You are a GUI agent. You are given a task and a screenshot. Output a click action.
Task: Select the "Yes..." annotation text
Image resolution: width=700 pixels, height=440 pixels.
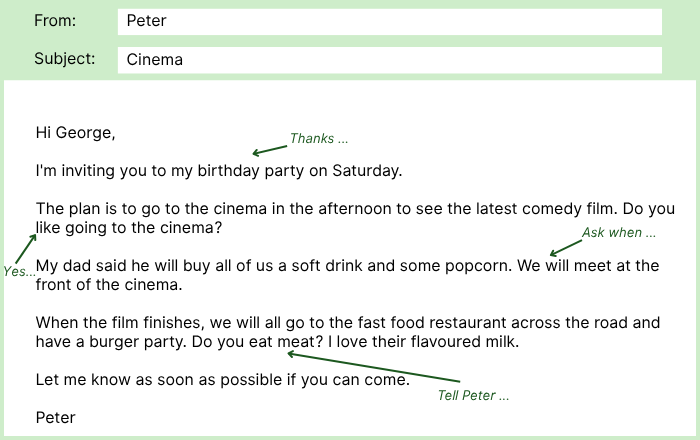point(19,271)
